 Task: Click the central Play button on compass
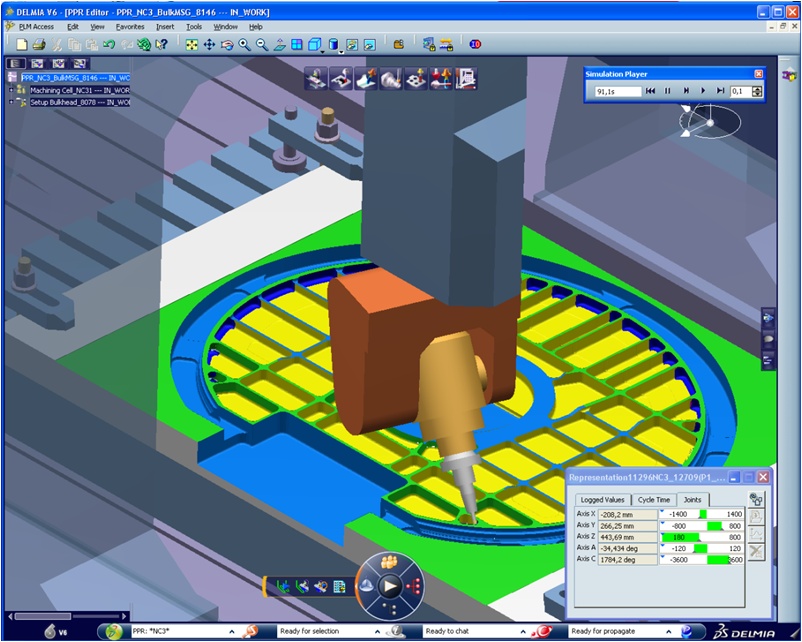click(390, 586)
